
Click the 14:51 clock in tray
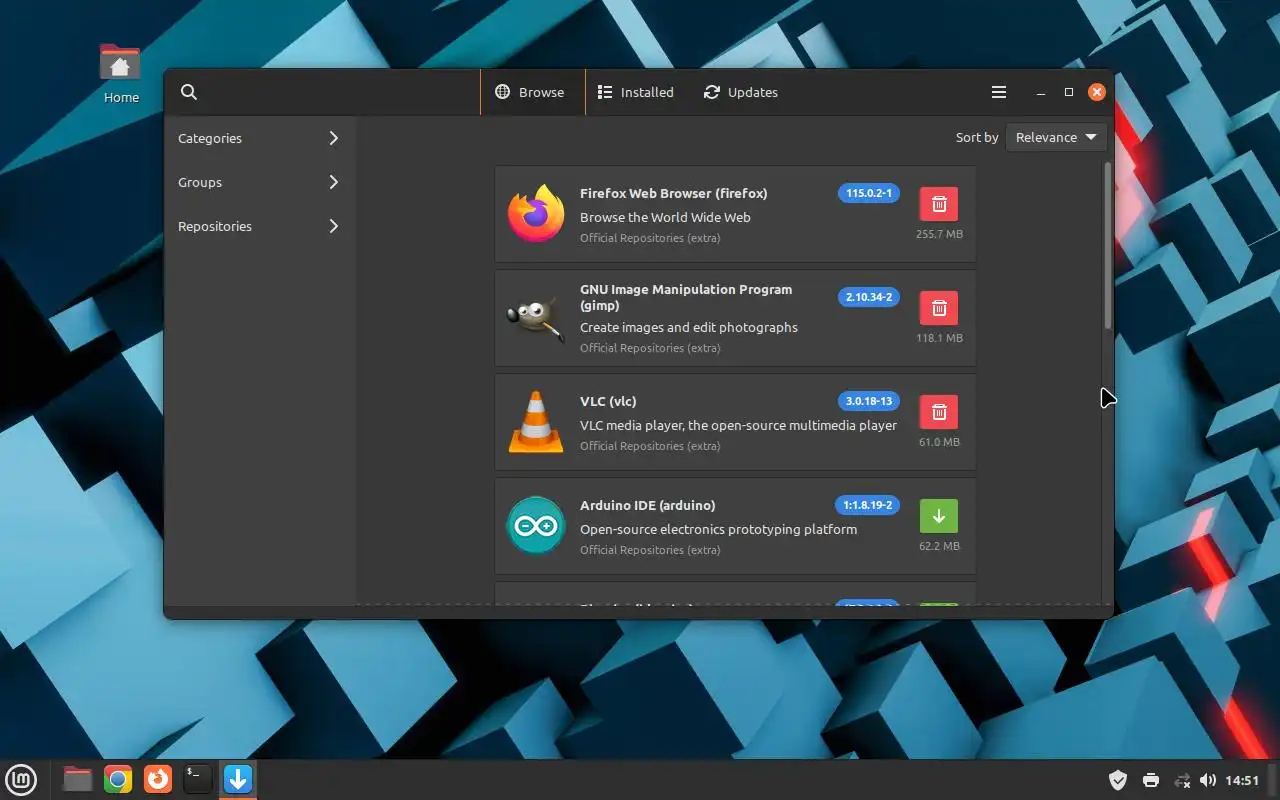tap(1242, 780)
